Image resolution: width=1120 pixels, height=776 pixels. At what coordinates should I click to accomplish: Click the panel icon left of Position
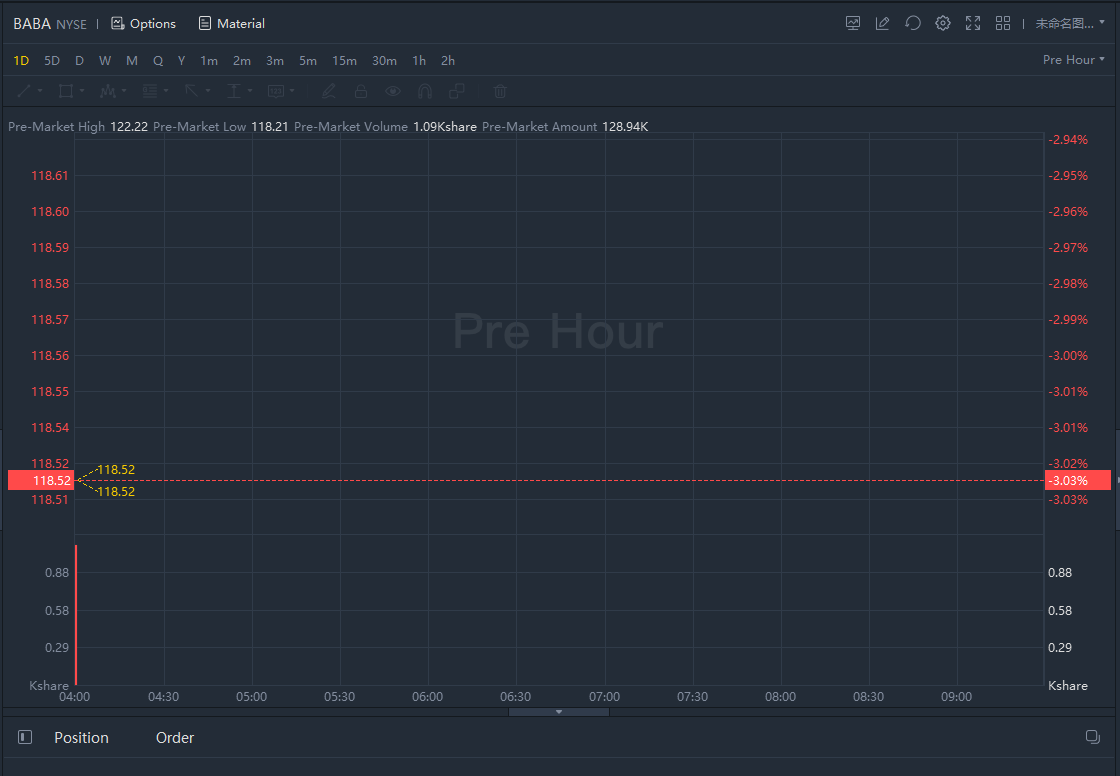point(25,737)
